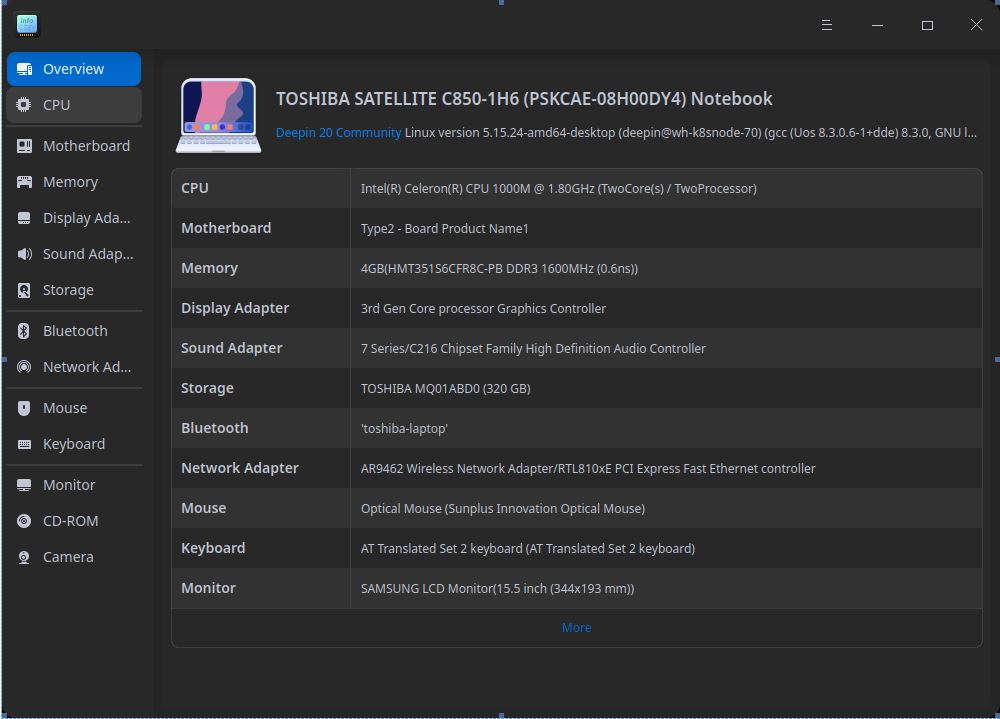This screenshot has height=719, width=1000.
Task: Click the Device Manager app icon in titlebar
Action: click(x=27, y=25)
